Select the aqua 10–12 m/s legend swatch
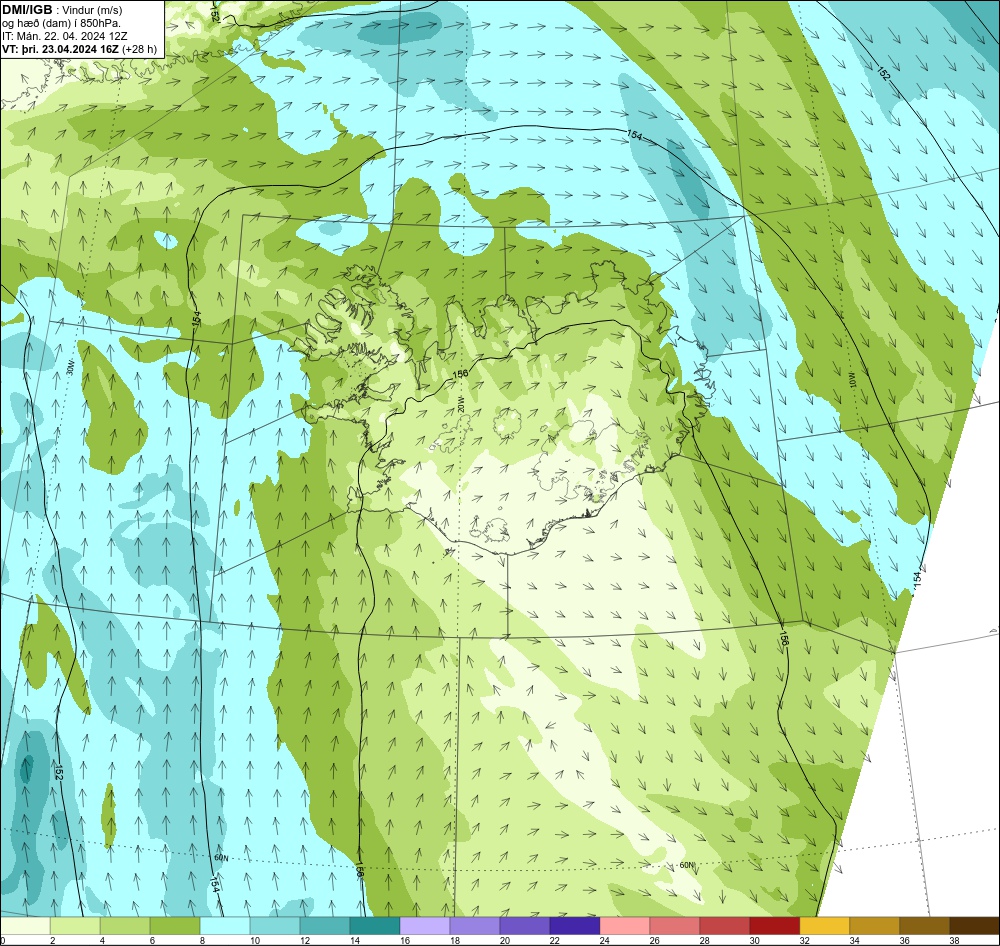The width and height of the screenshot is (1000, 946). (x=275, y=926)
